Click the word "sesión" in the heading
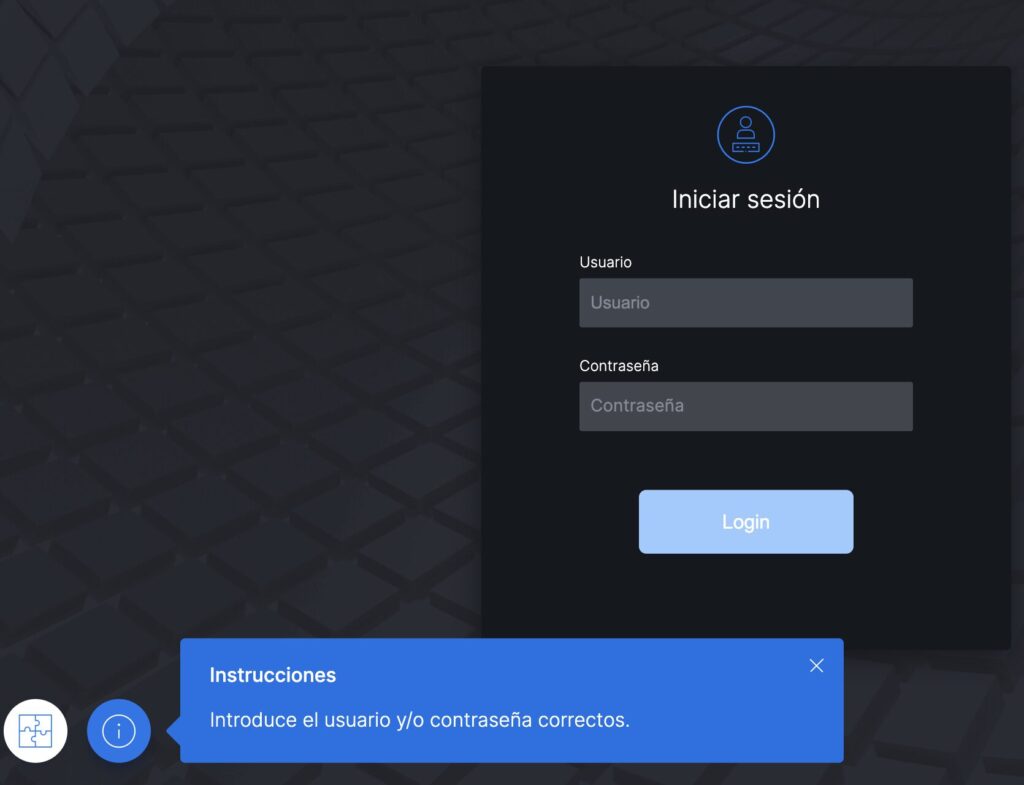This screenshot has height=785, width=1024. tap(783, 199)
